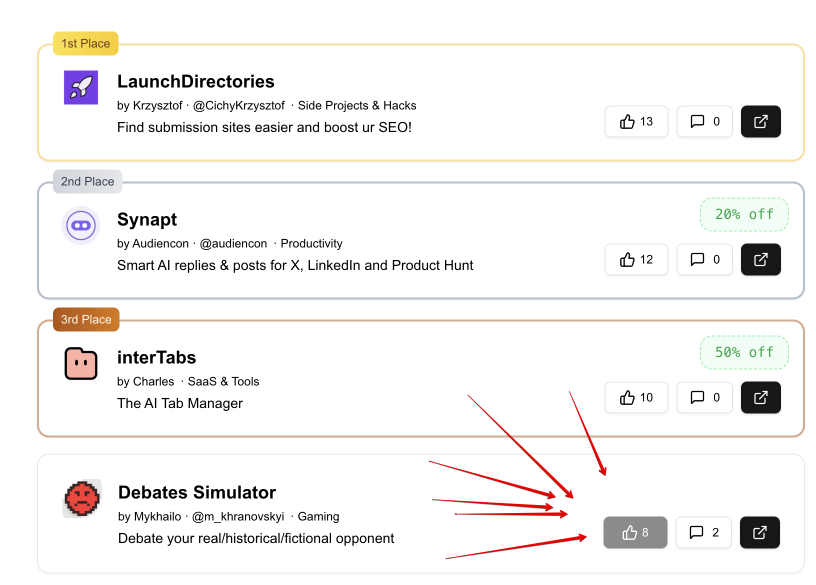Click the 1st Place badge

[86, 43]
